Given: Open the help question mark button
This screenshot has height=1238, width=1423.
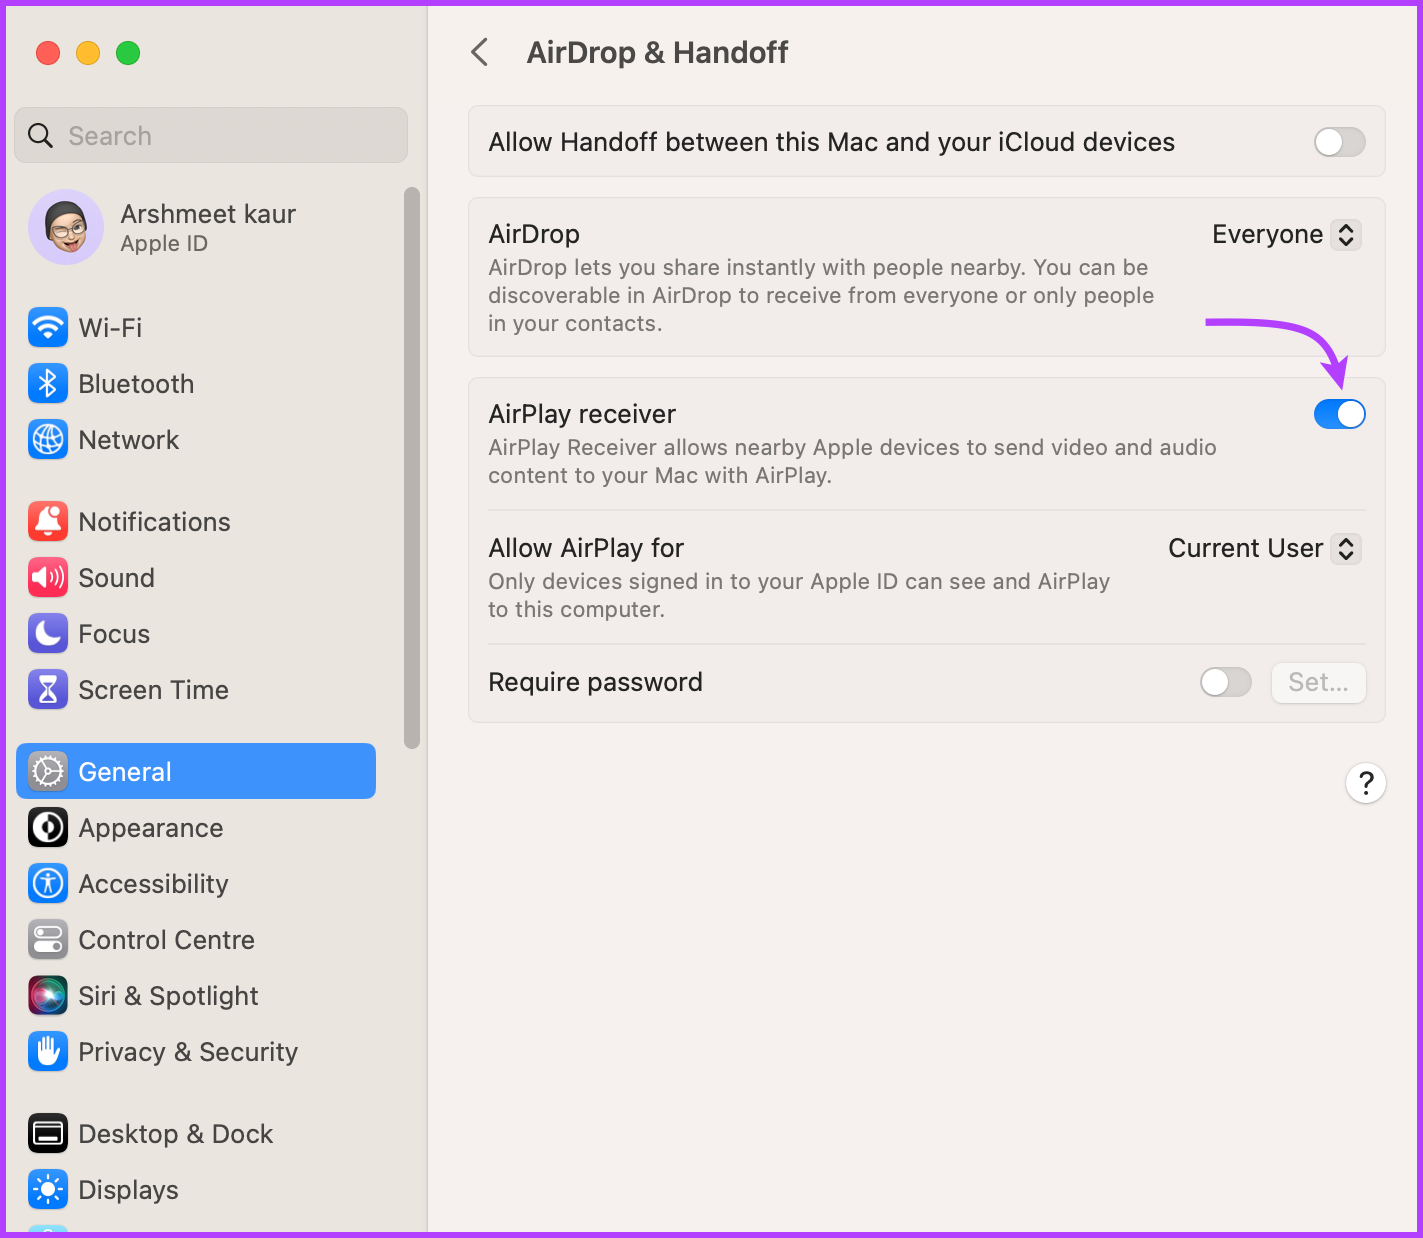Looking at the screenshot, I should point(1366,783).
